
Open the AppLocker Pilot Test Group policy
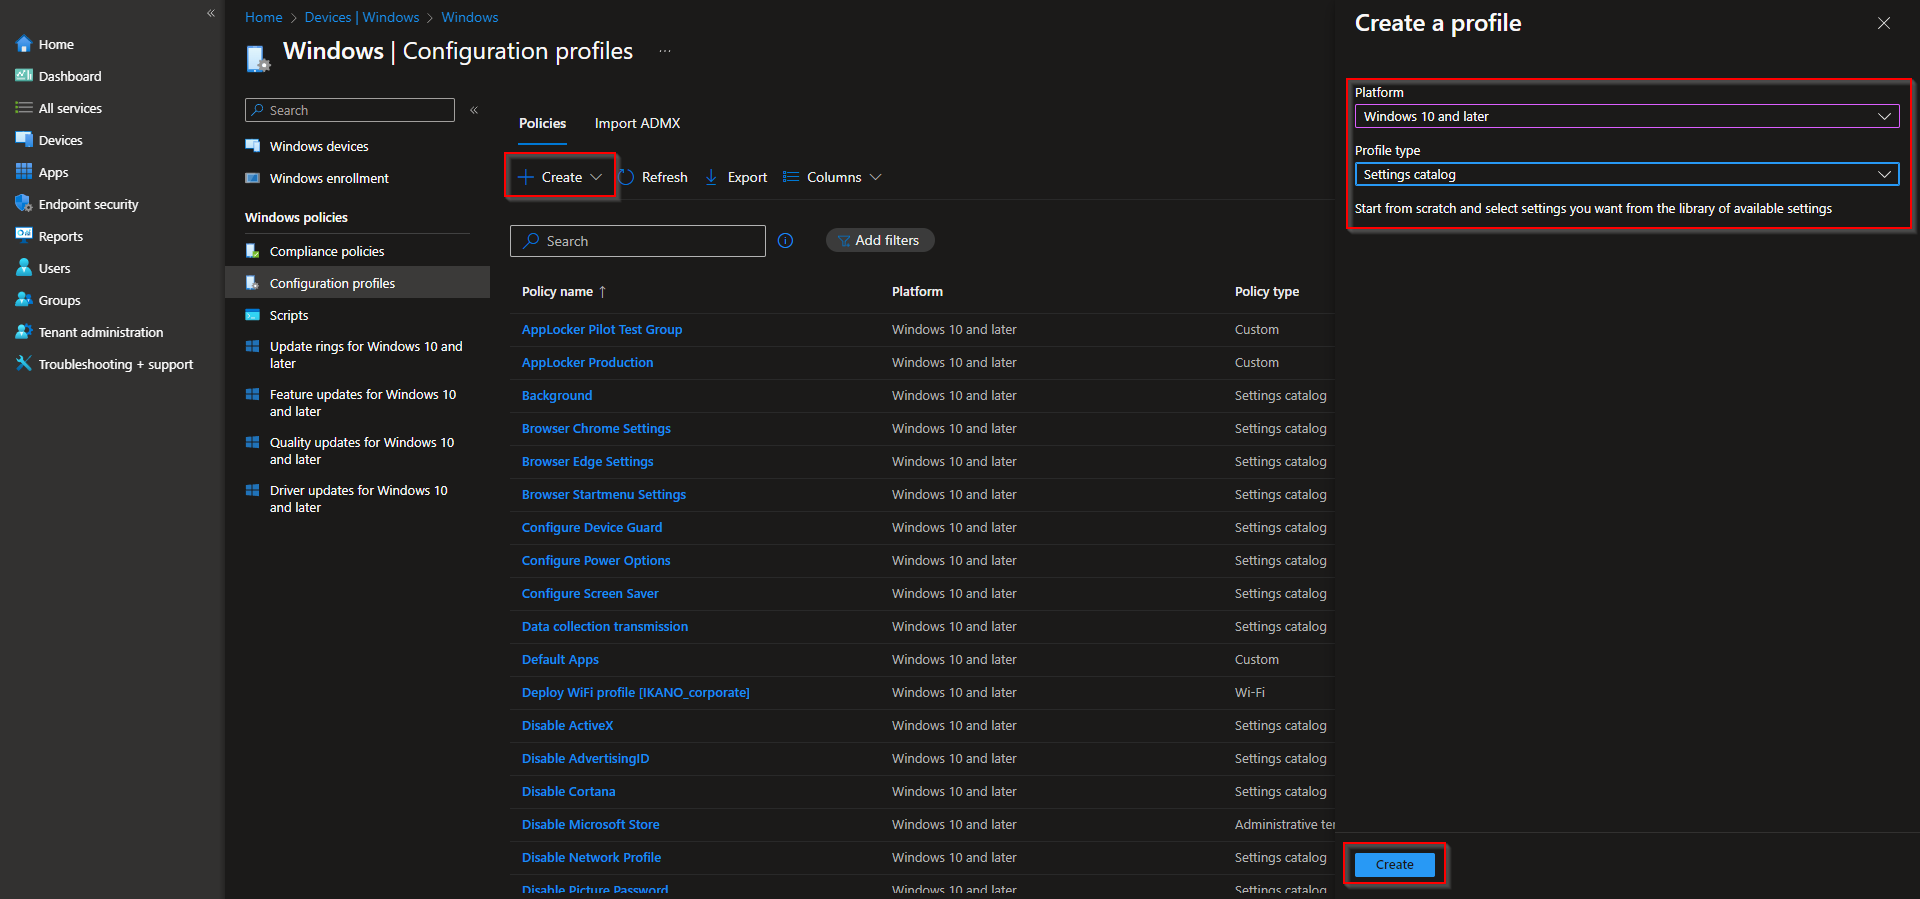602,329
